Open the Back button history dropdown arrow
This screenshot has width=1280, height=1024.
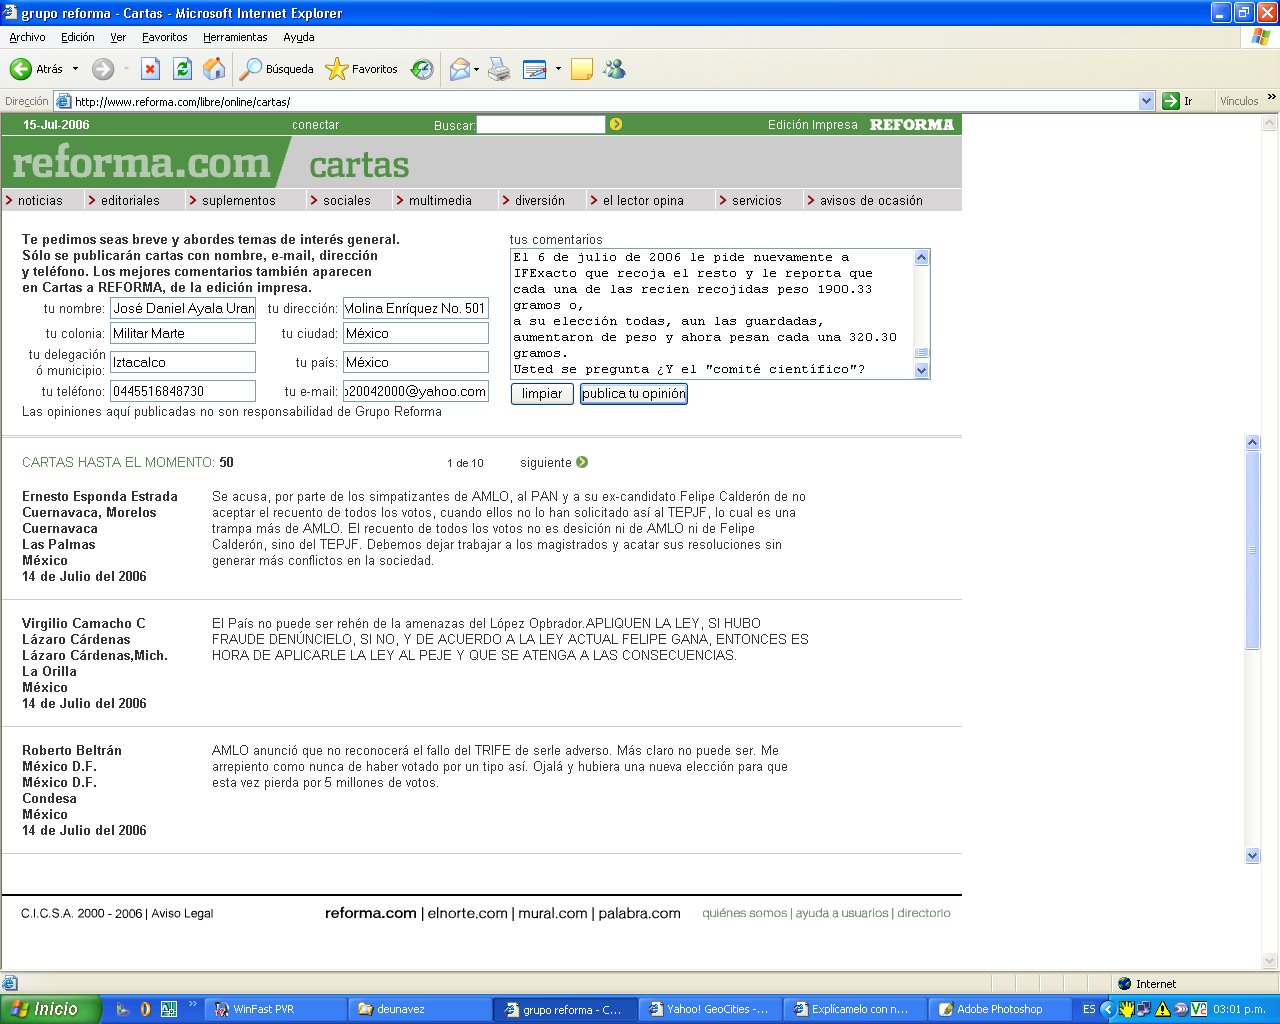tap(75, 69)
